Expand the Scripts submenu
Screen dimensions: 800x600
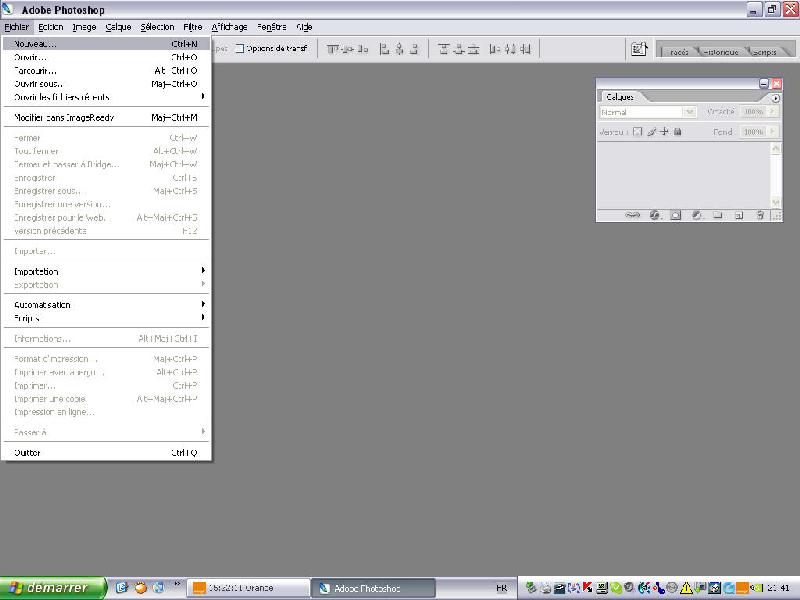(106, 318)
